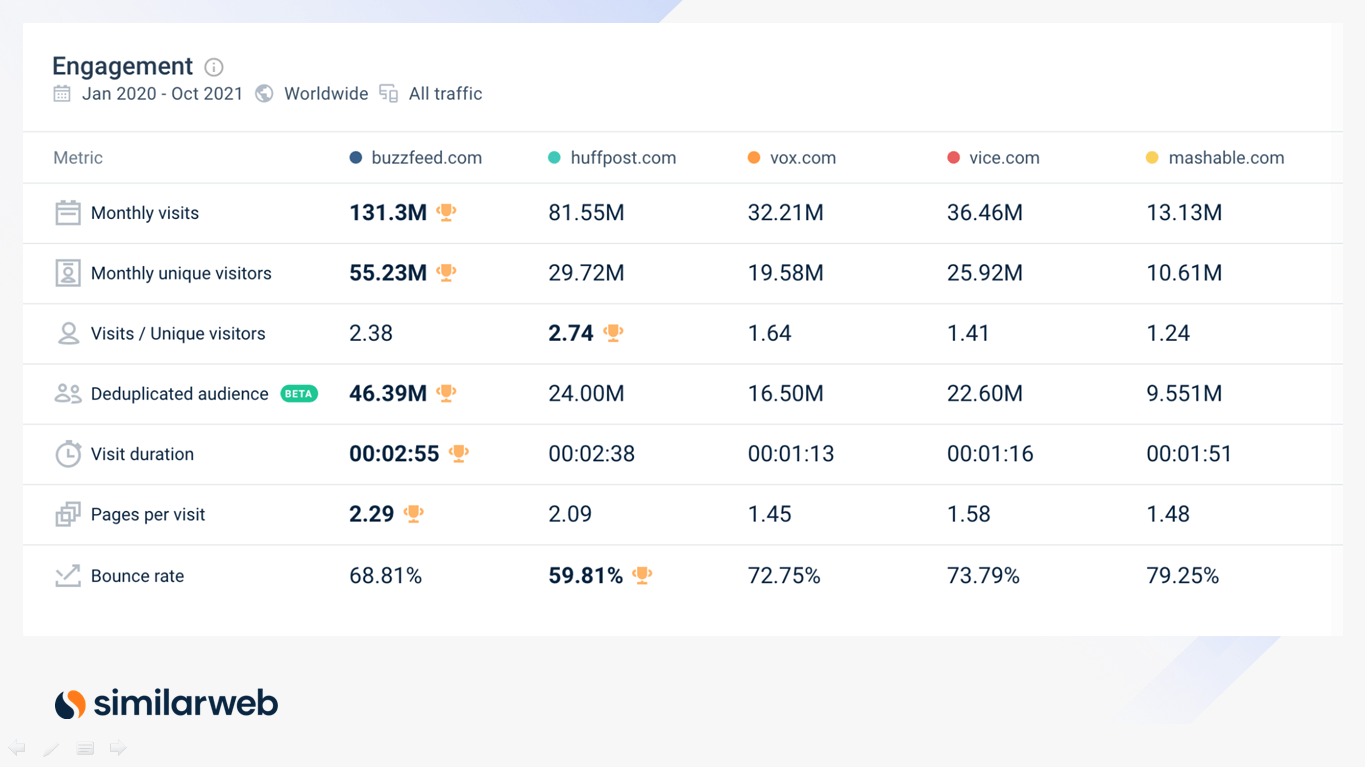Click the trophy icon next to 55.23M
Image resolution: width=1365 pixels, height=767 pixels.
pos(447,273)
